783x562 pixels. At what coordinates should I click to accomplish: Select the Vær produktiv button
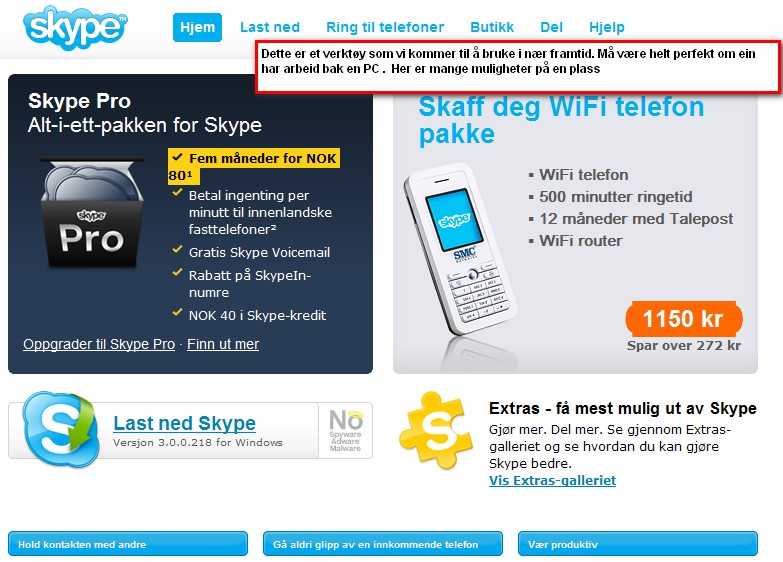tap(638, 544)
